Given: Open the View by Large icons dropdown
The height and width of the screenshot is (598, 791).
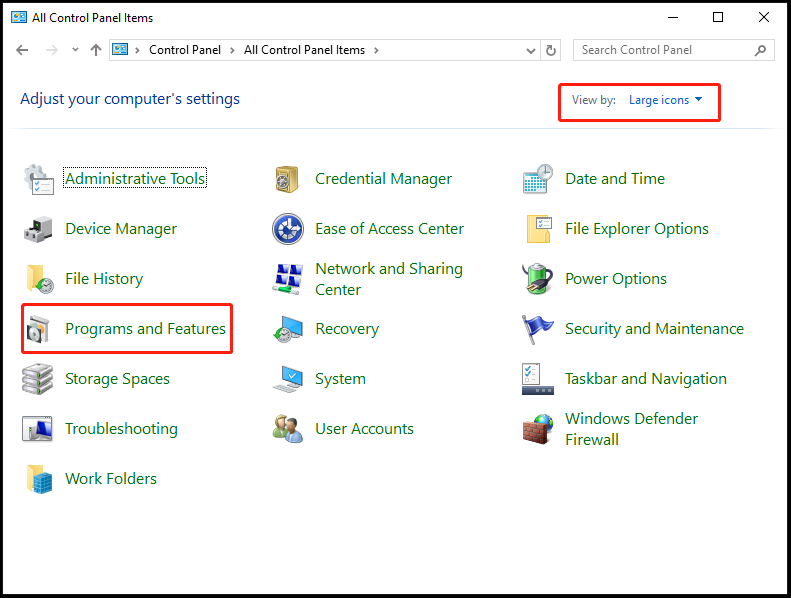Looking at the screenshot, I should coord(665,100).
